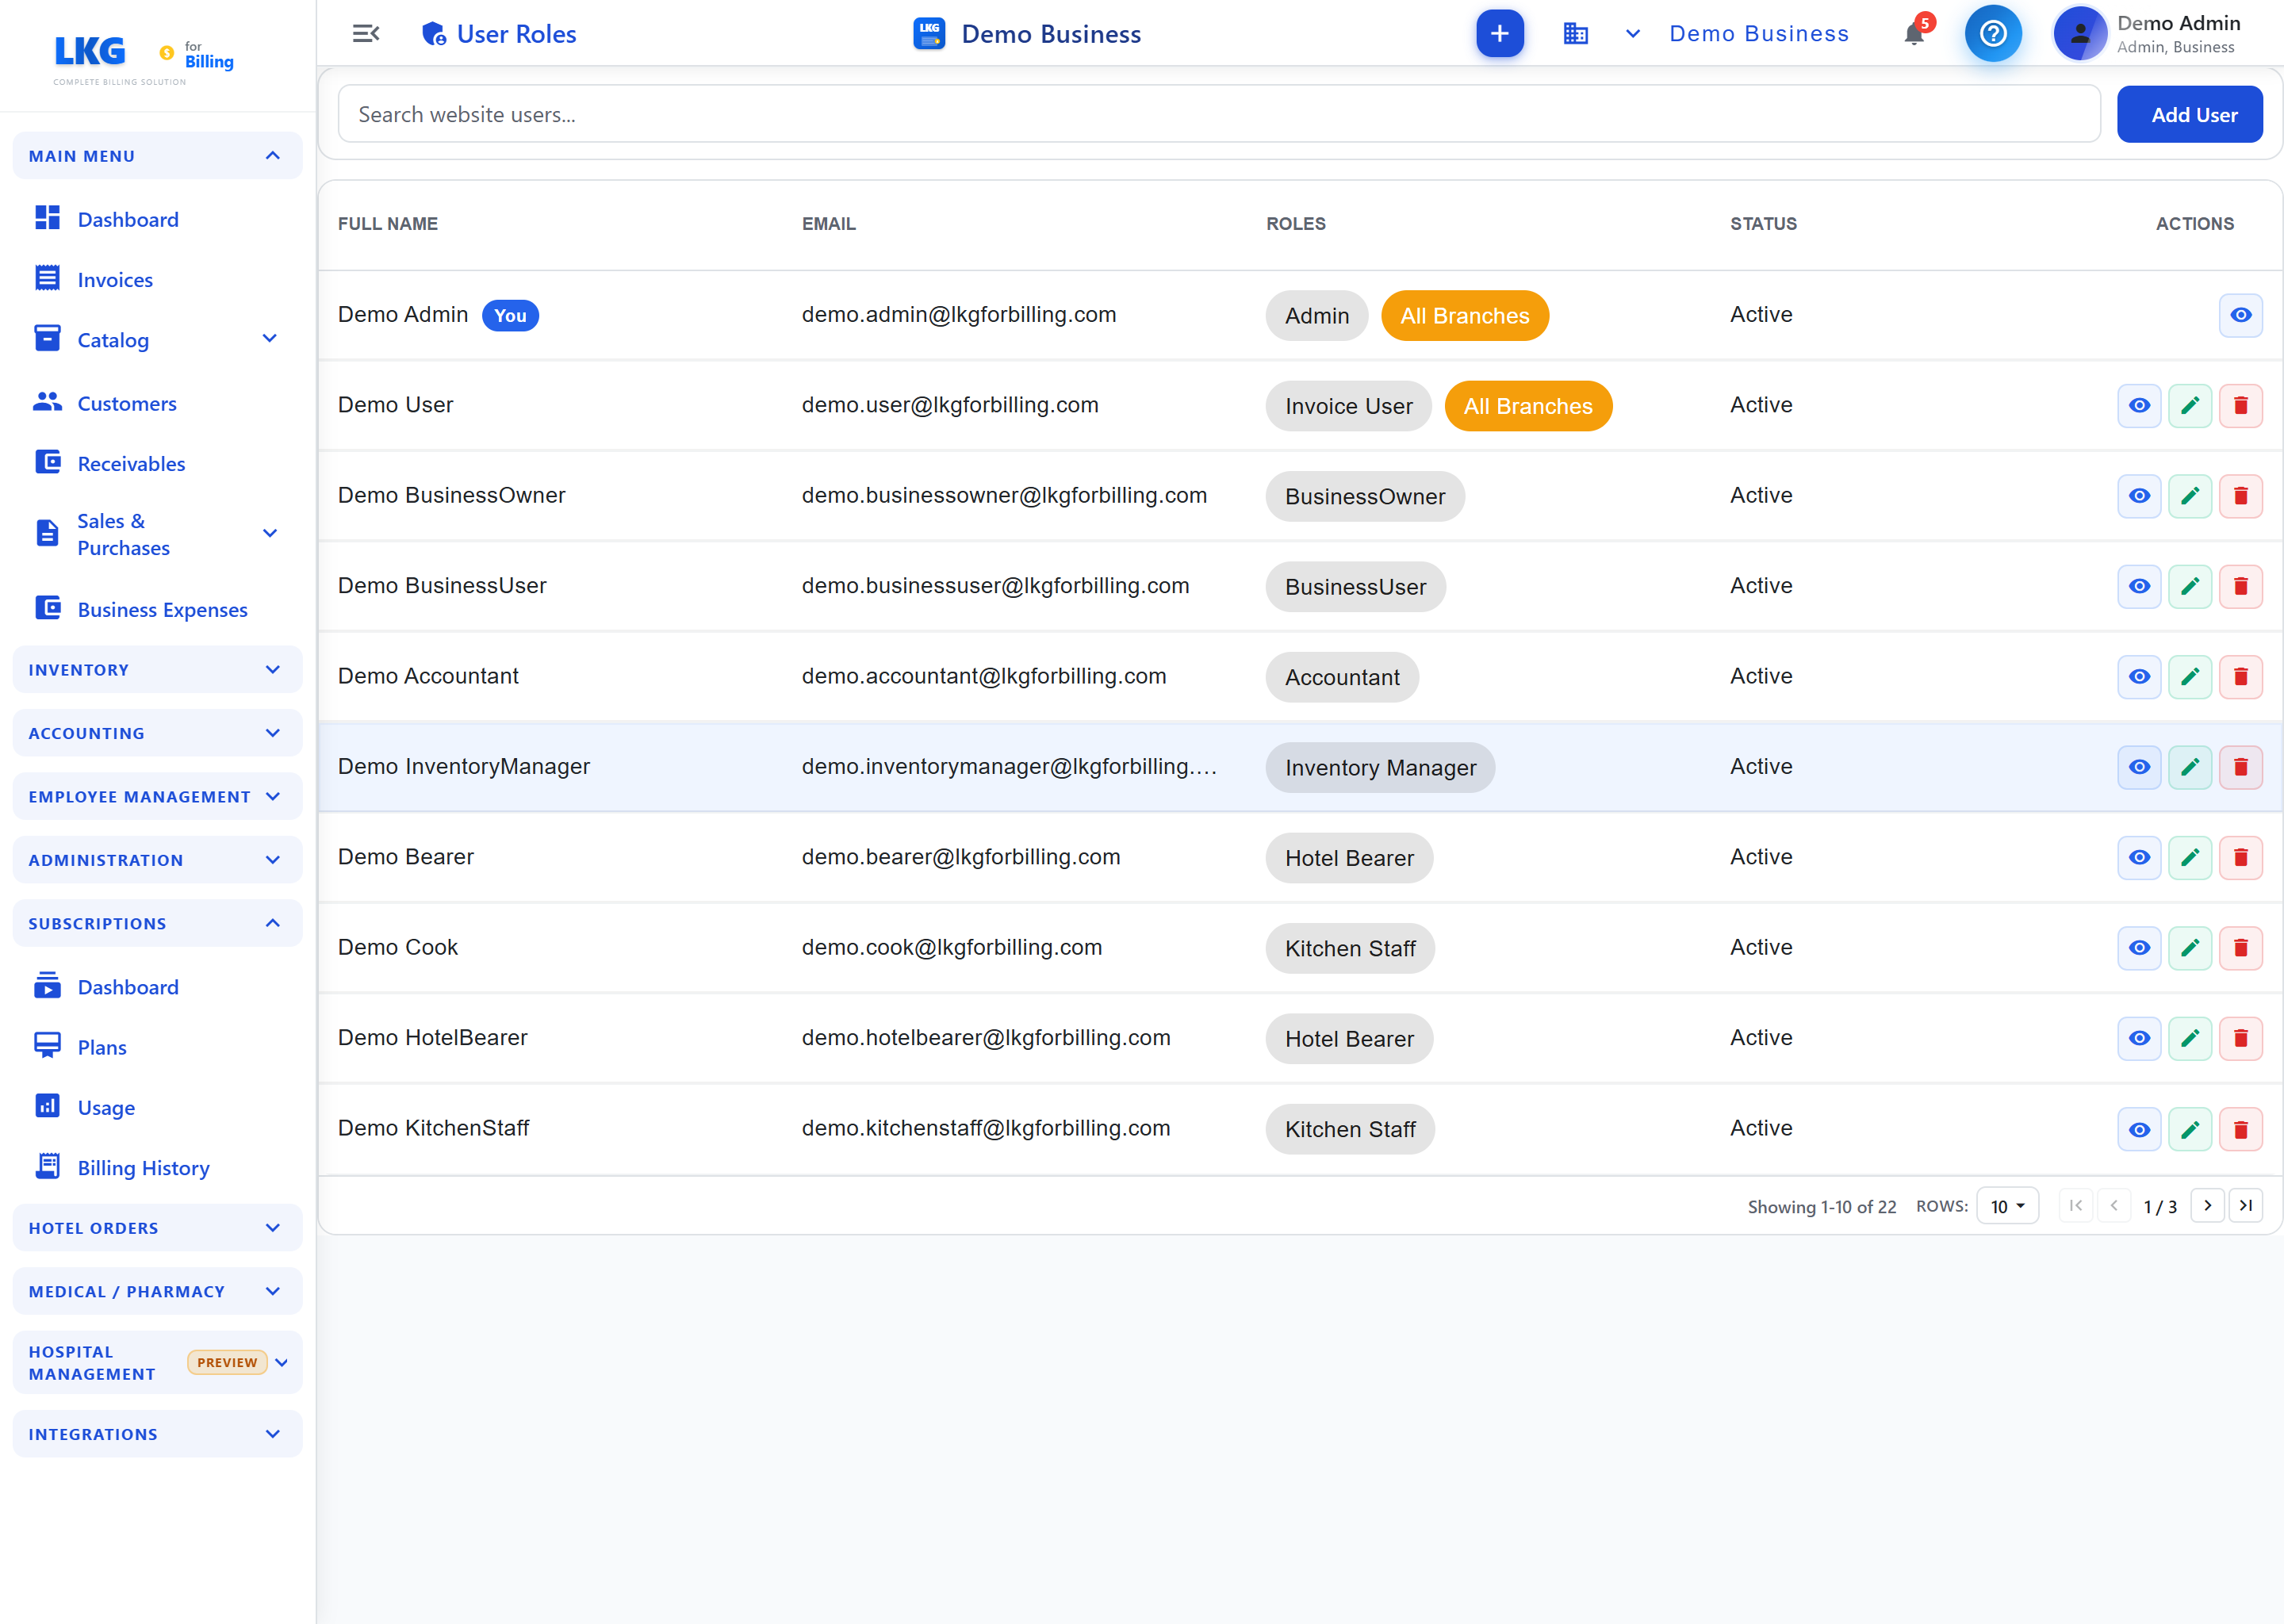Viewport: 2284px width, 1624px height.
Task: Jump to last page of users
Action: 2245,1206
